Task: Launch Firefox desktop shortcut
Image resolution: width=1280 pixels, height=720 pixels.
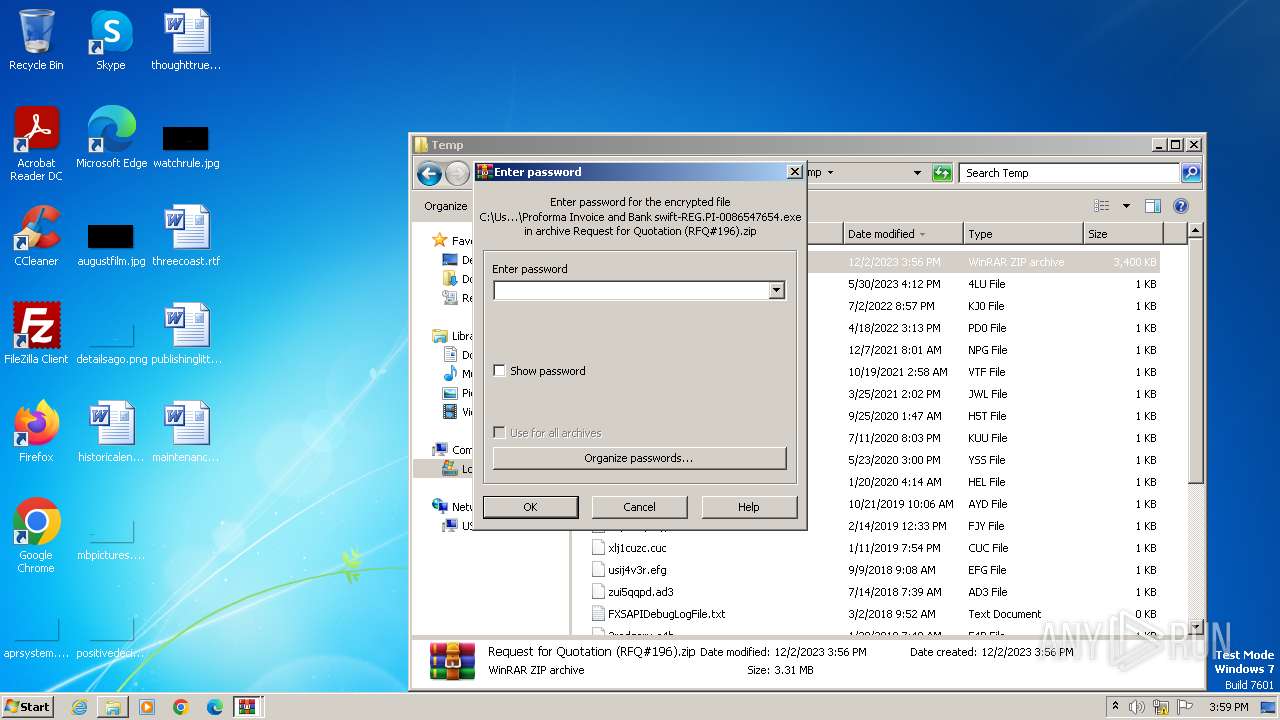Action: pyautogui.click(x=36, y=432)
